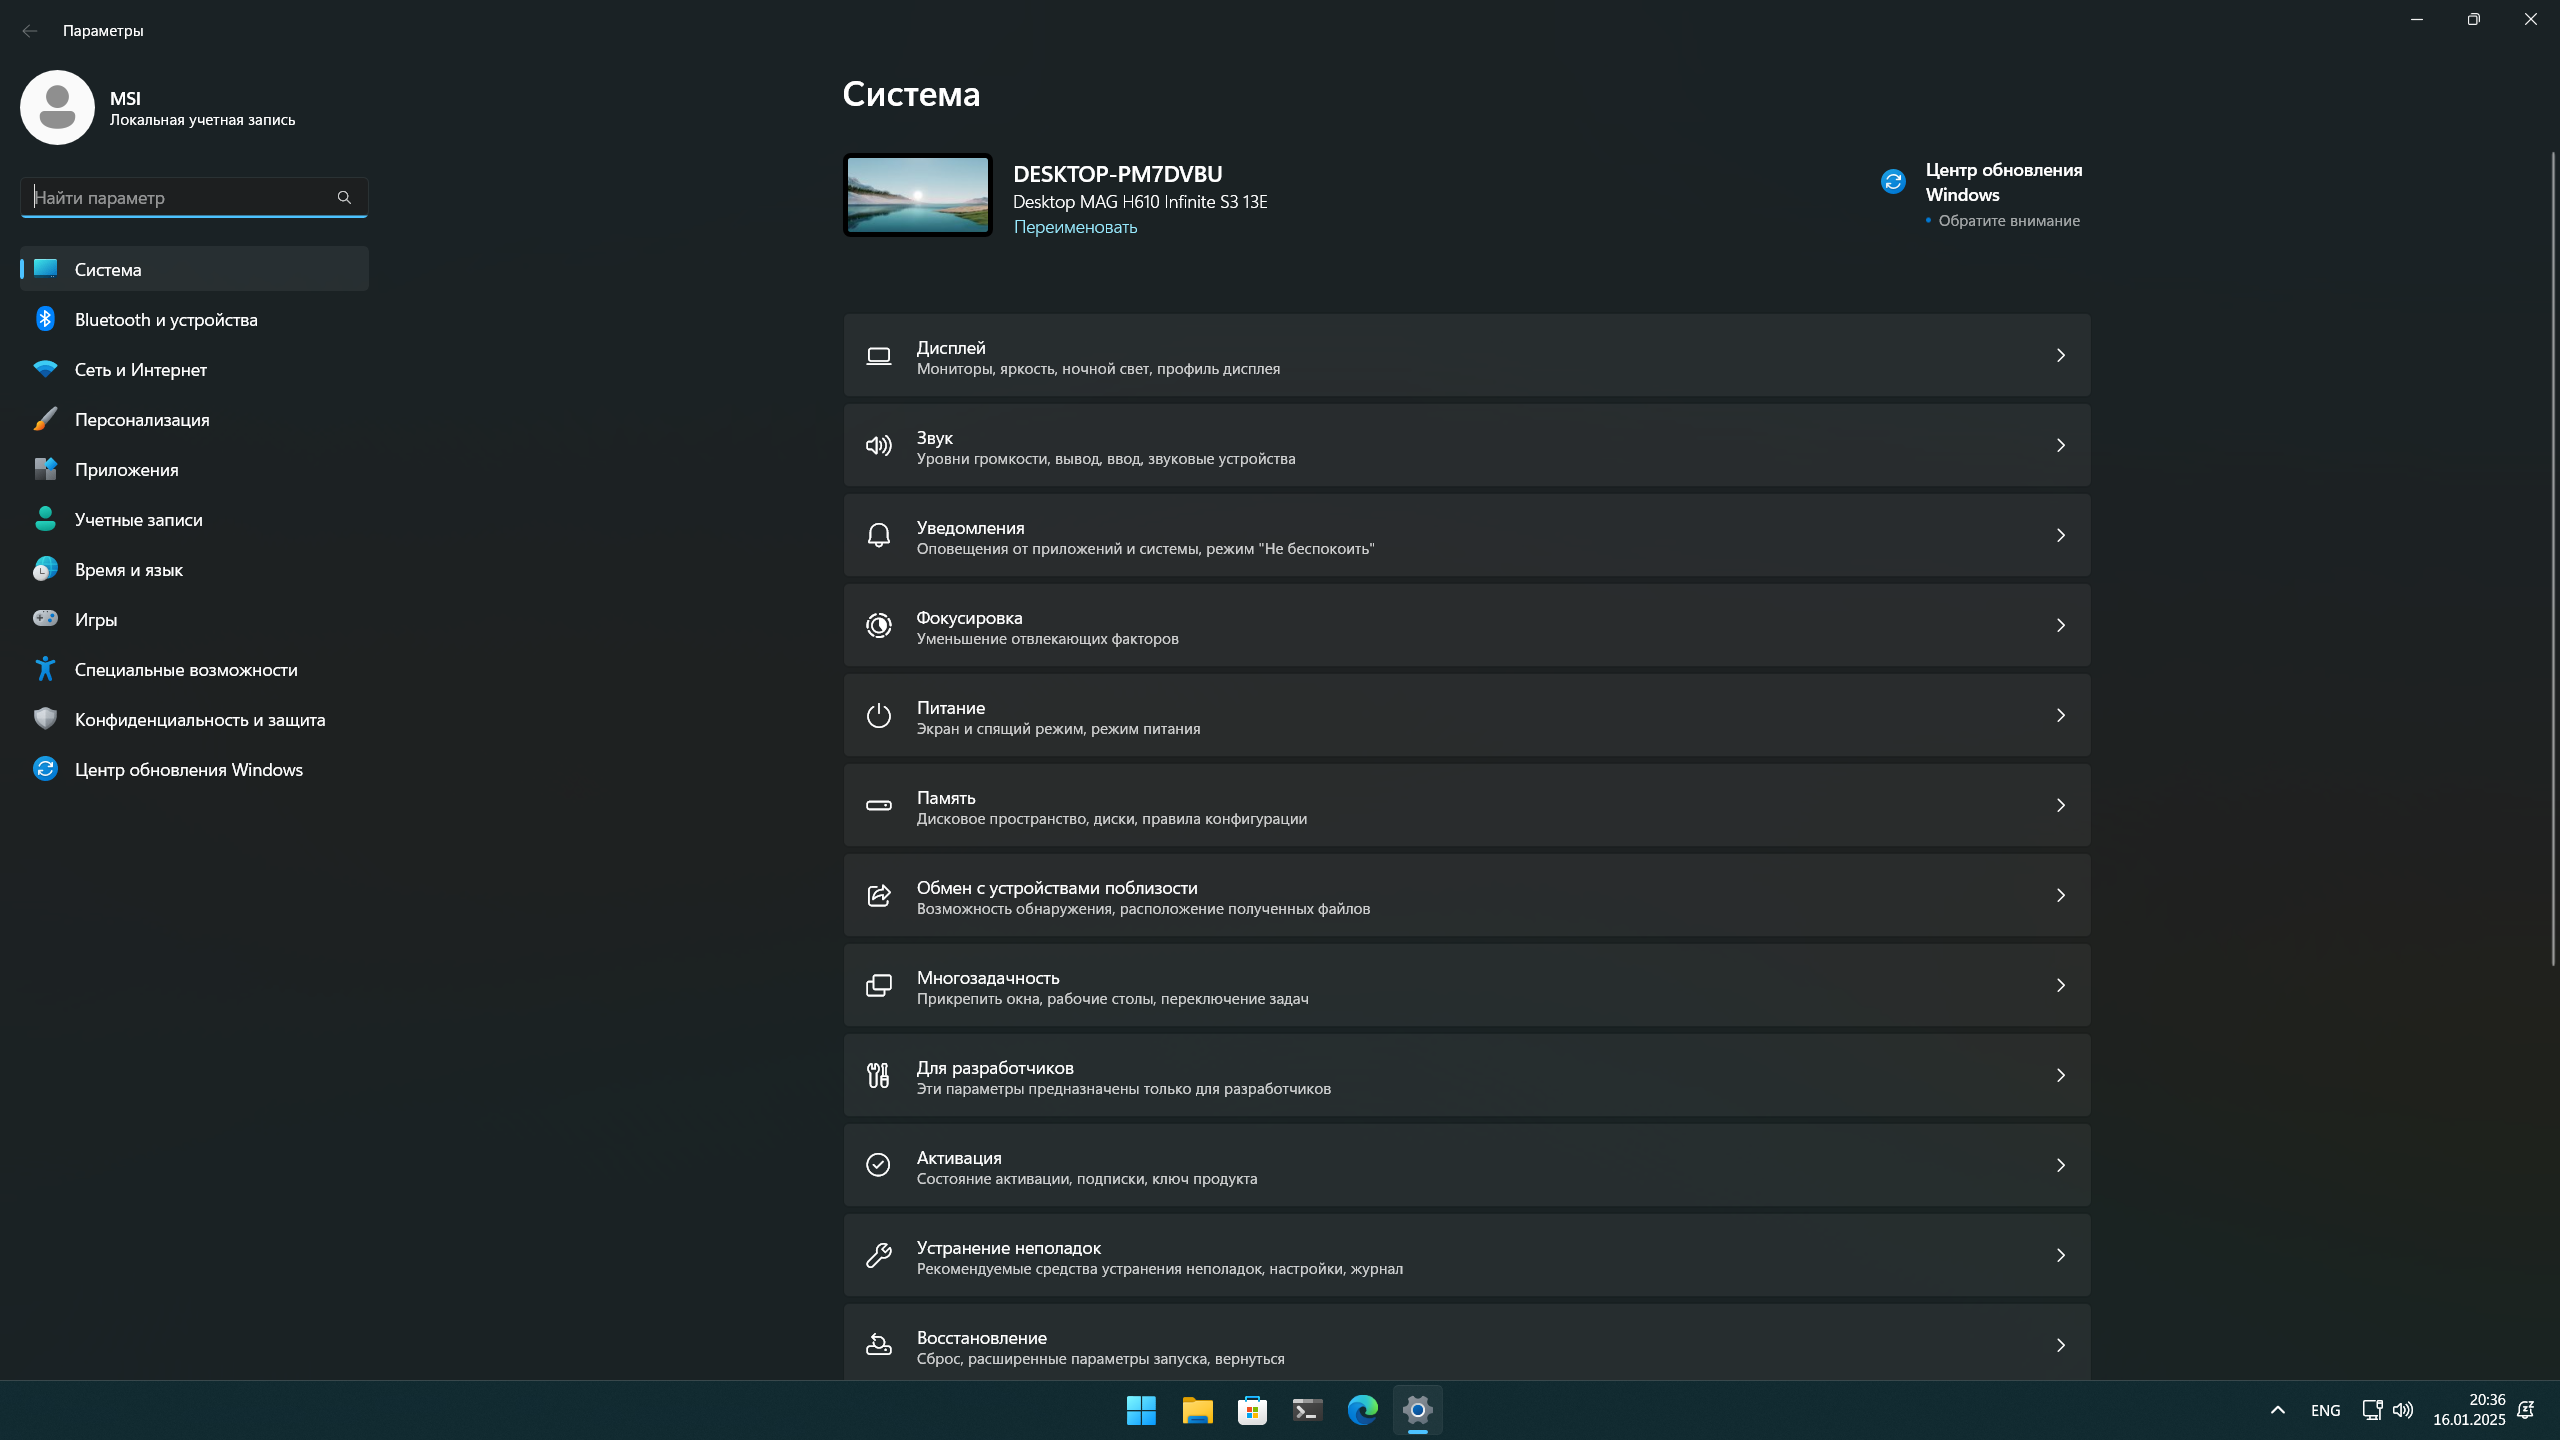Click the ENG language indicator
Screen dimensions: 2560x1440
(2326, 1411)
